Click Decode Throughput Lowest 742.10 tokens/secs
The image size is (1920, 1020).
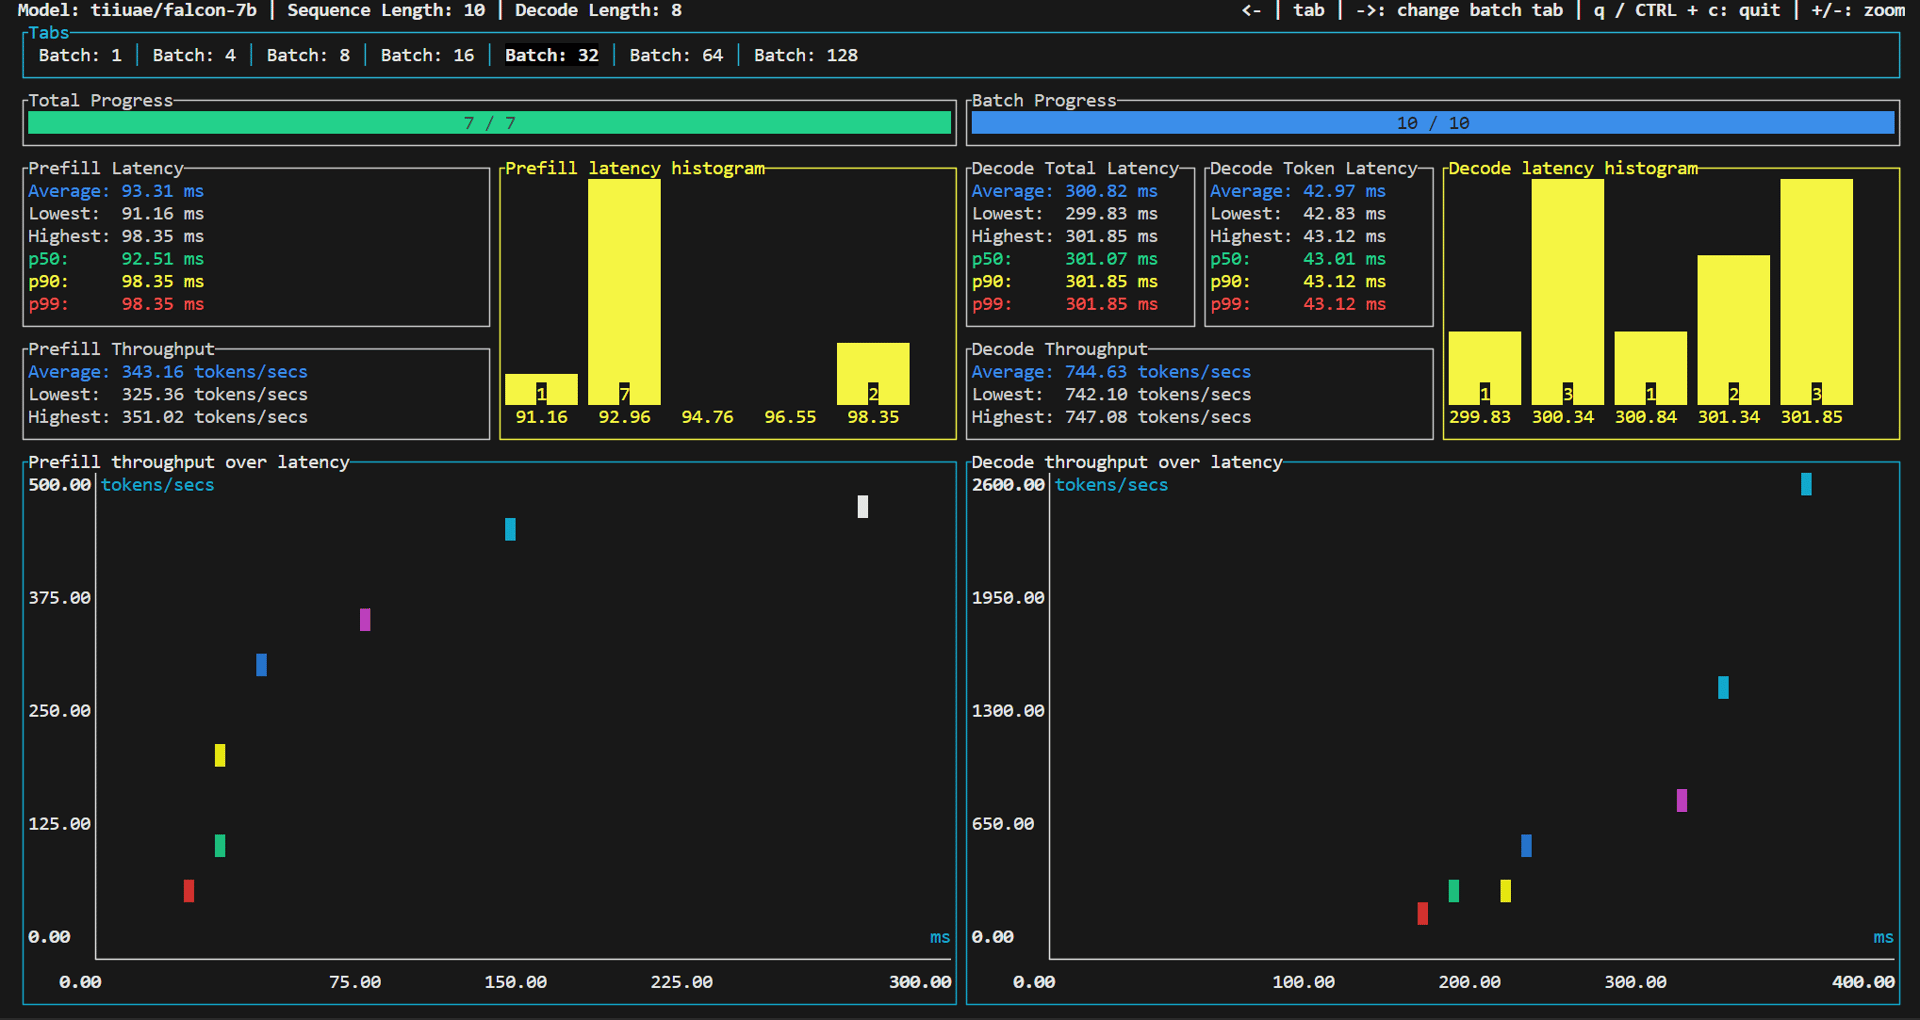point(1111,395)
